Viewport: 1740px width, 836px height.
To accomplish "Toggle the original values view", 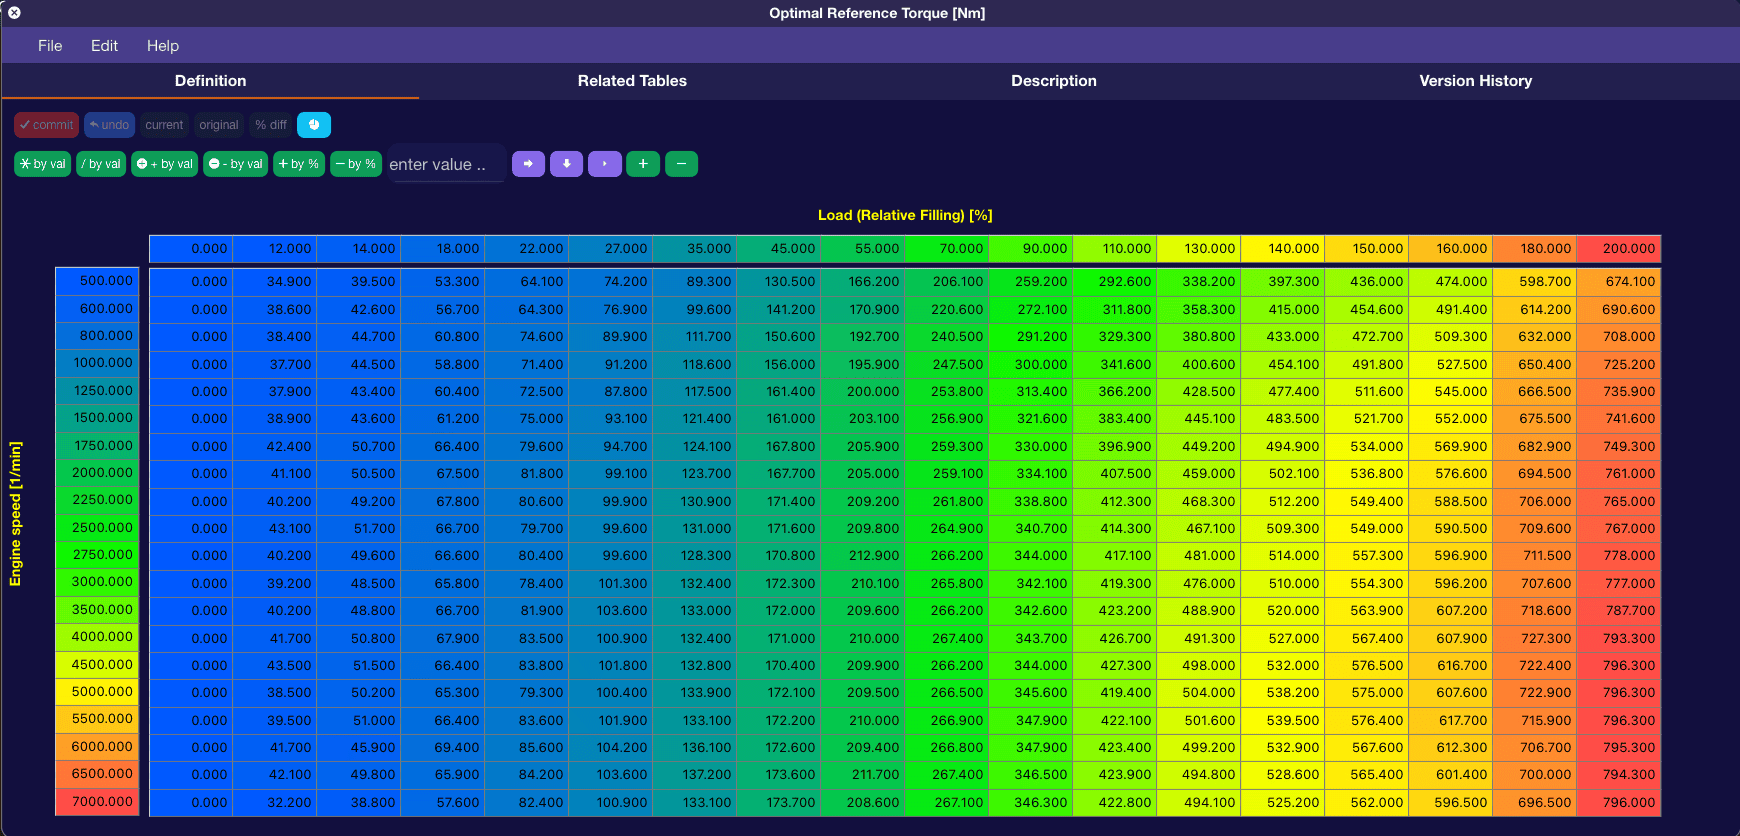I will tap(219, 125).
